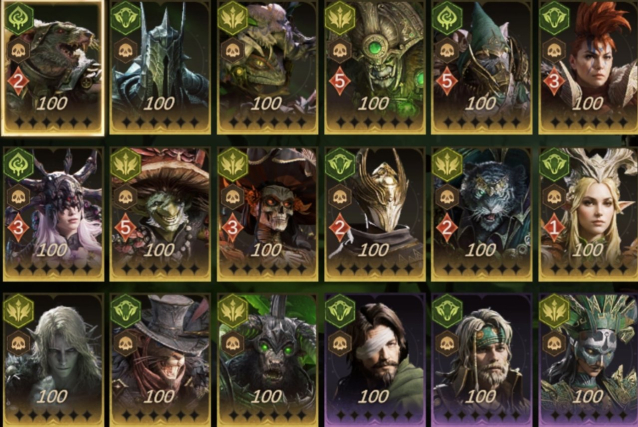Choose the skeleton pirate hero card
The width and height of the screenshot is (638, 427).
[267, 214]
